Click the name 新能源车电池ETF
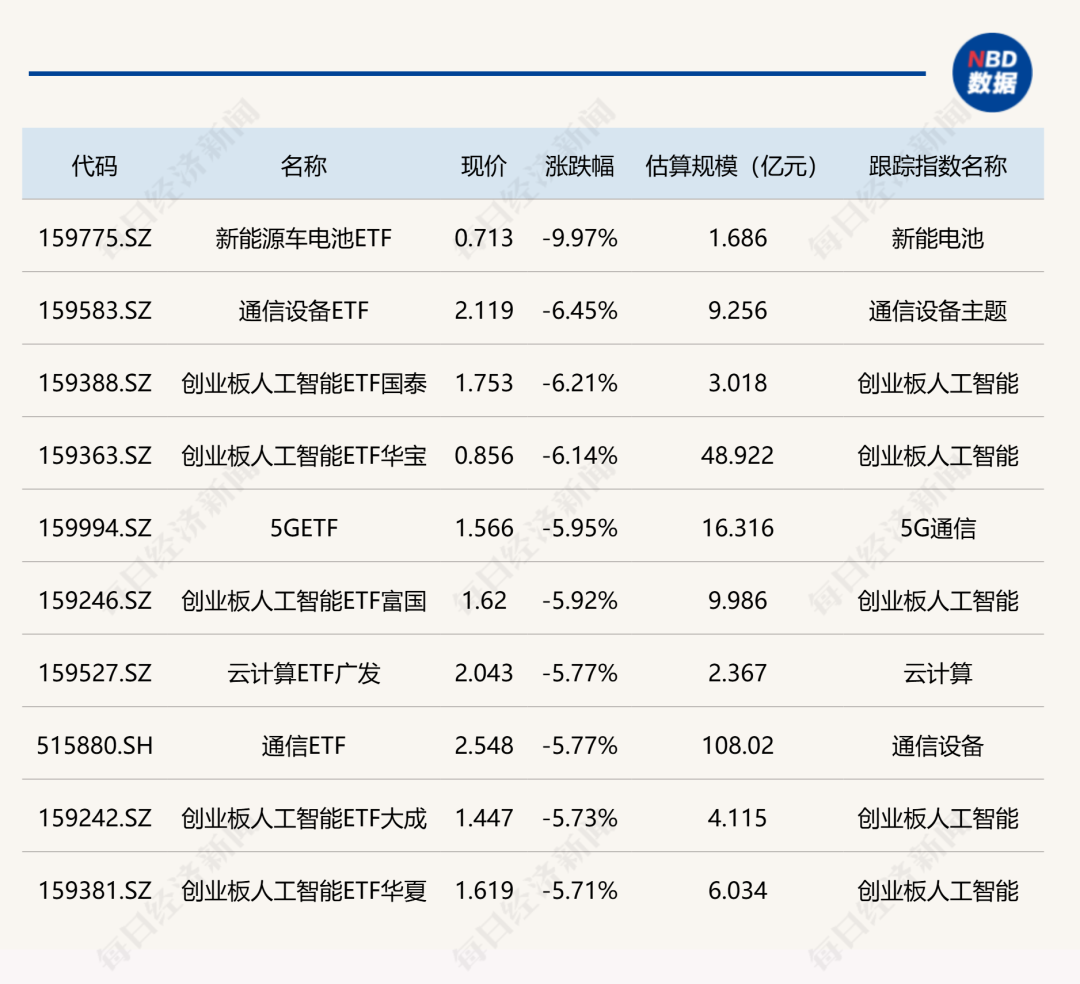Viewport: 1080px width, 984px height. pyautogui.click(x=304, y=238)
